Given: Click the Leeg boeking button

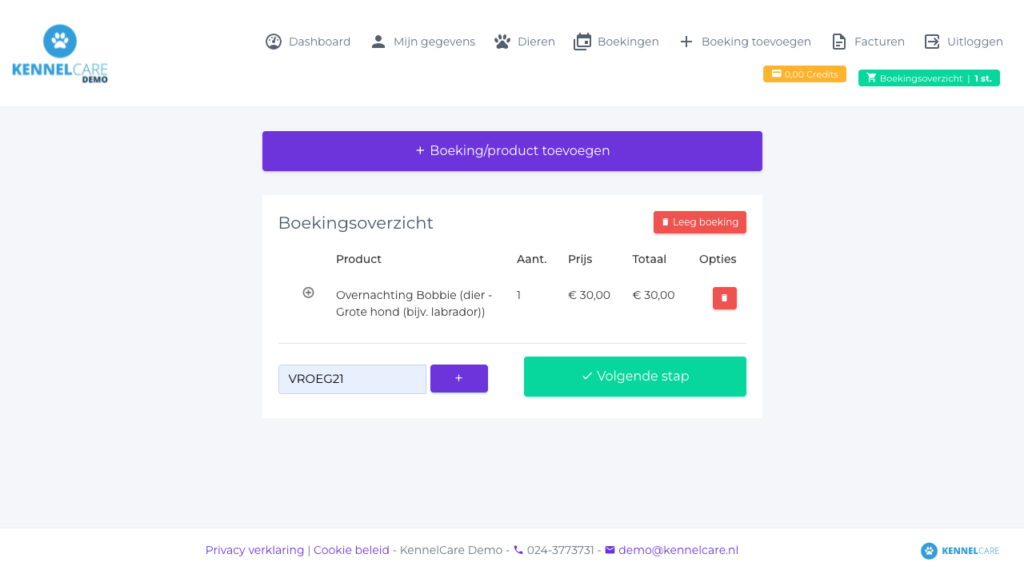Looking at the screenshot, I should pyautogui.click(x=699, y=222).
